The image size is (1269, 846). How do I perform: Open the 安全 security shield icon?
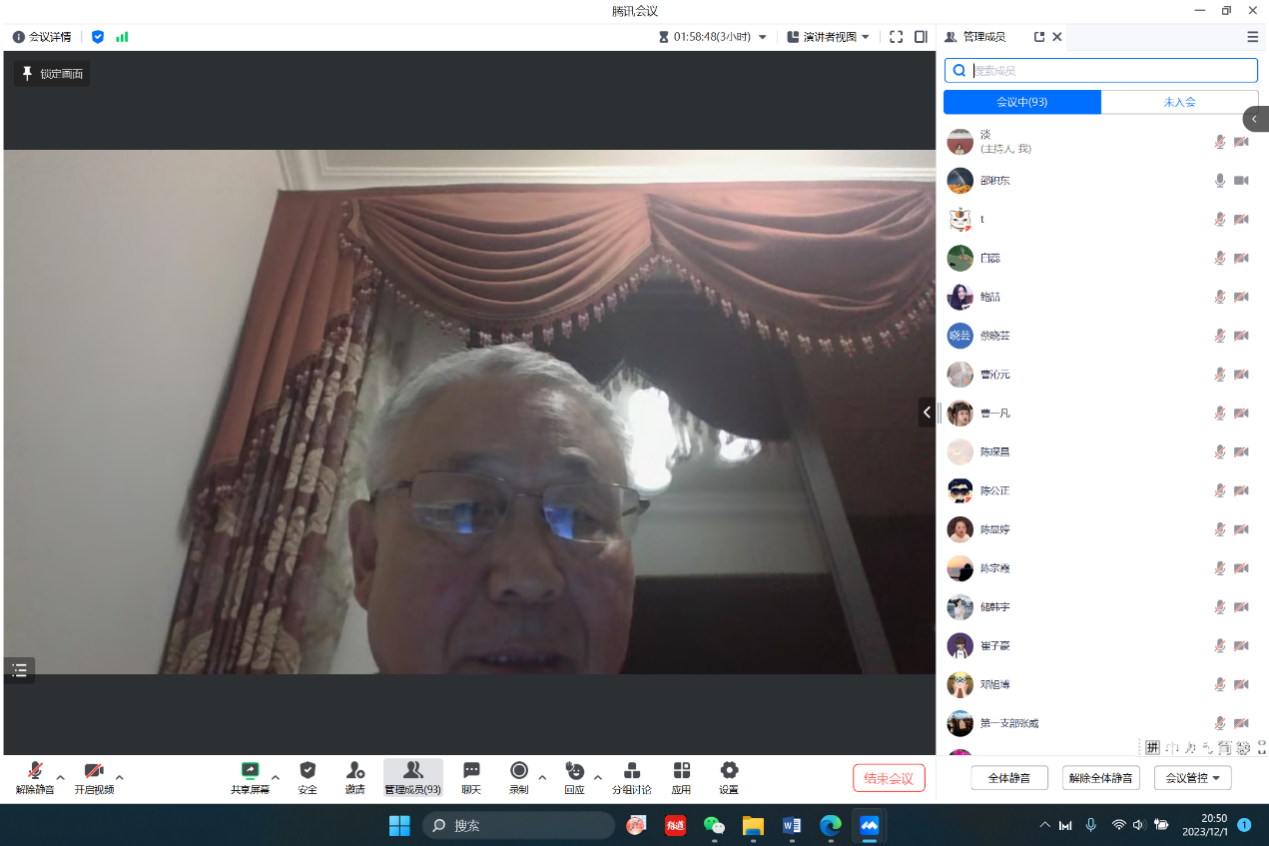(307, 771)
